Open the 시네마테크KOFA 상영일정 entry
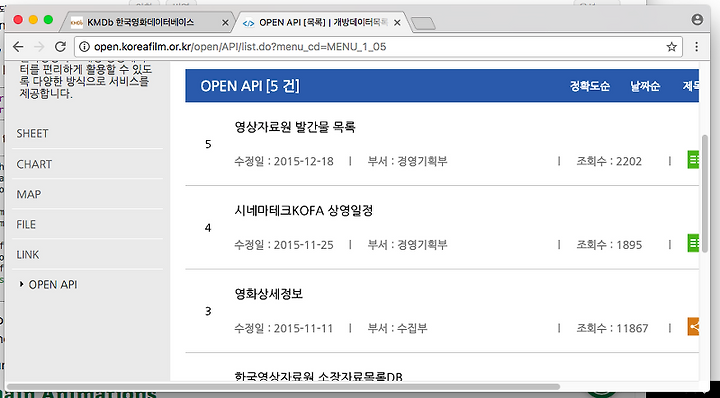Viewport: 720px width, 398px height. click(x=304, y=210)
